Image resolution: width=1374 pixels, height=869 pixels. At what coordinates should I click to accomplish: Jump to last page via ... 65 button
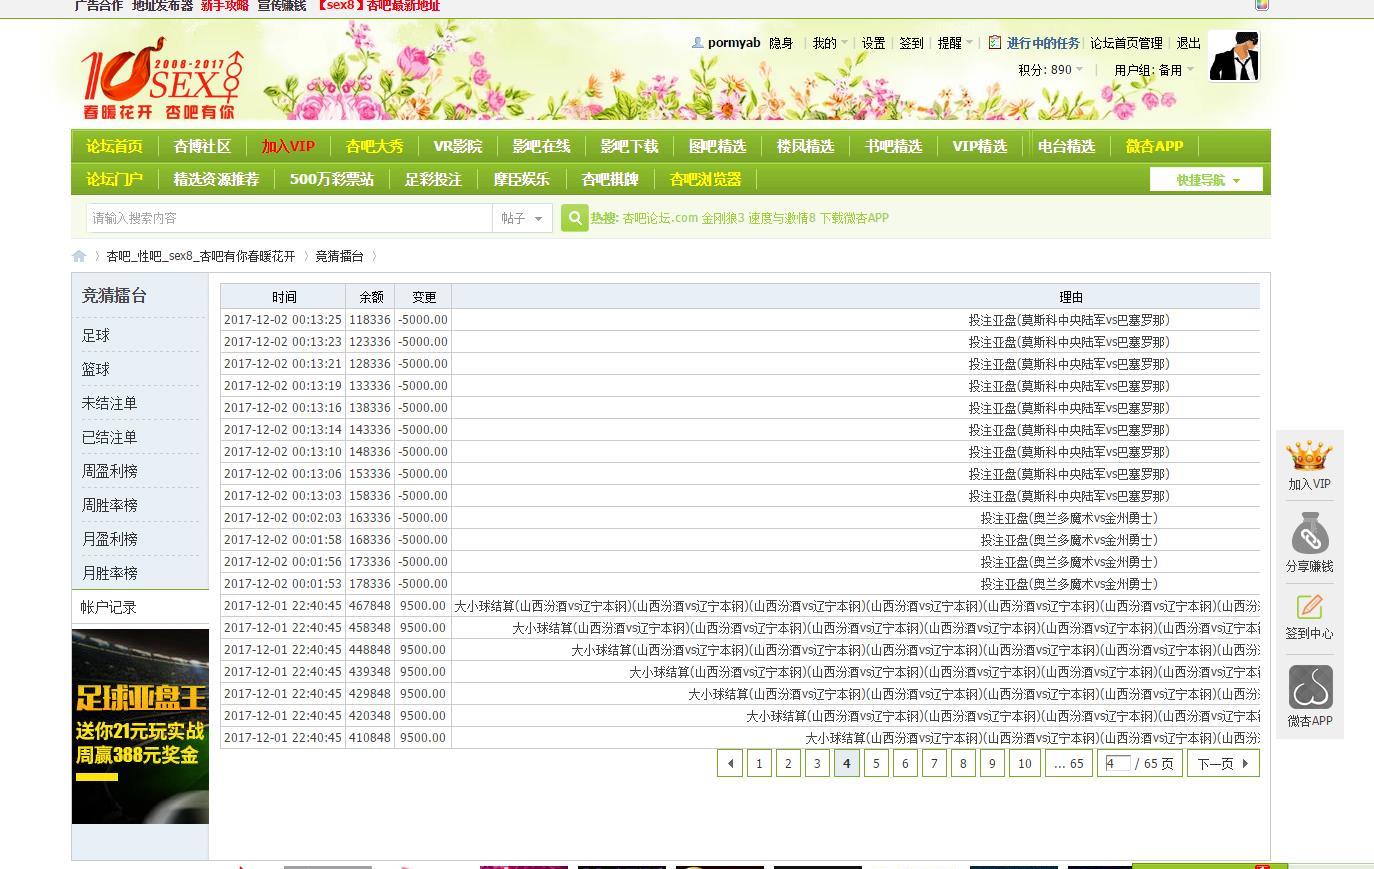(1069, 763)
